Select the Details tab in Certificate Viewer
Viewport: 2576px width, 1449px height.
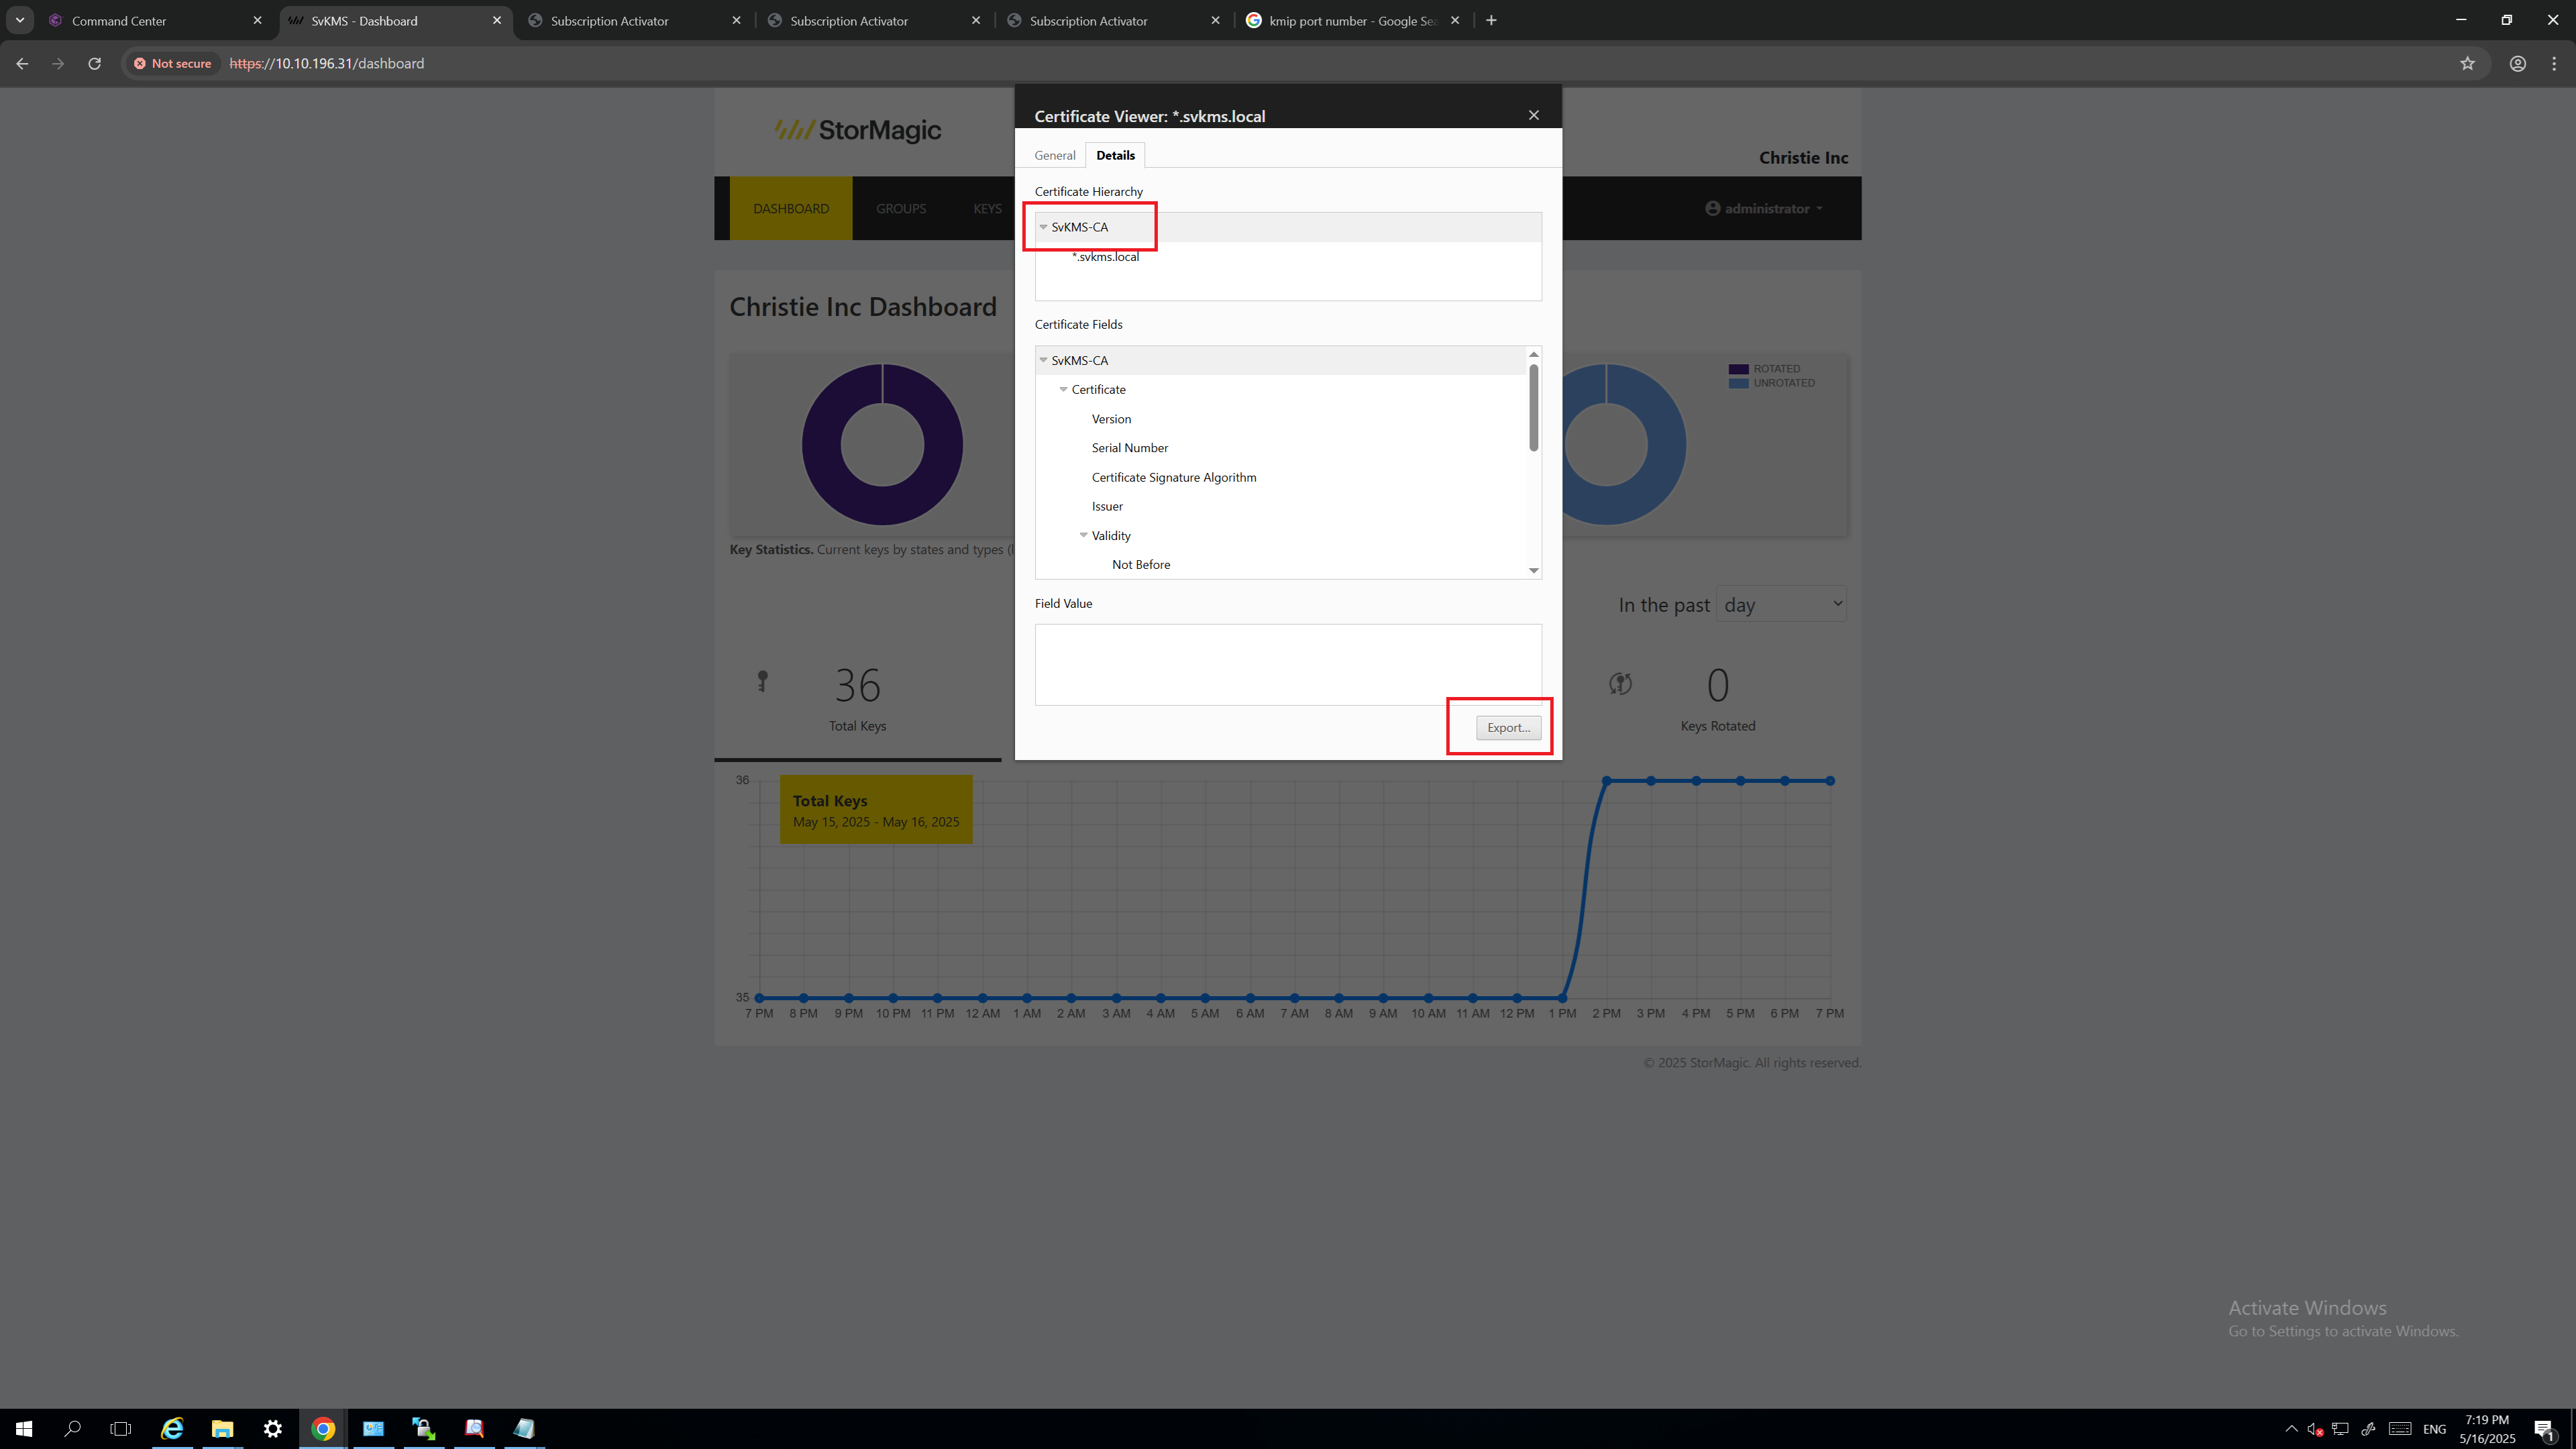click(1115, 155)
